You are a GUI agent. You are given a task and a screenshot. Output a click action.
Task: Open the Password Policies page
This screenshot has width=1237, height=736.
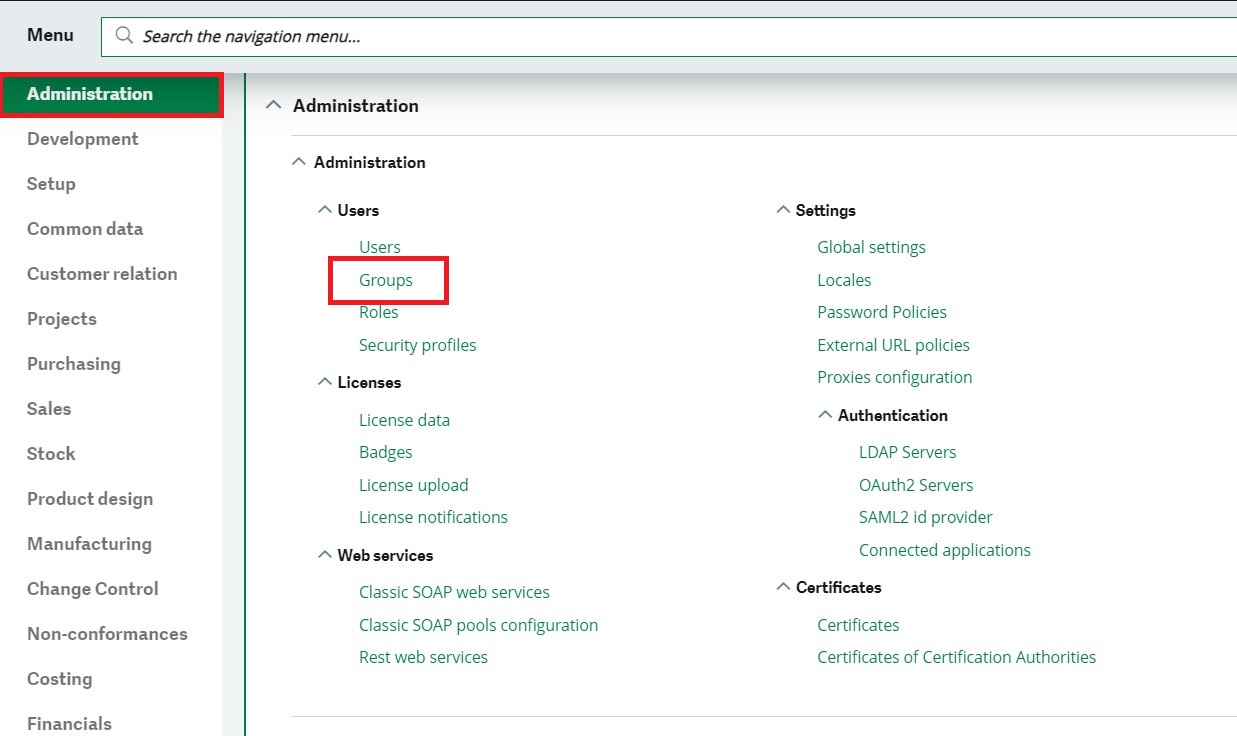(881, 311)
